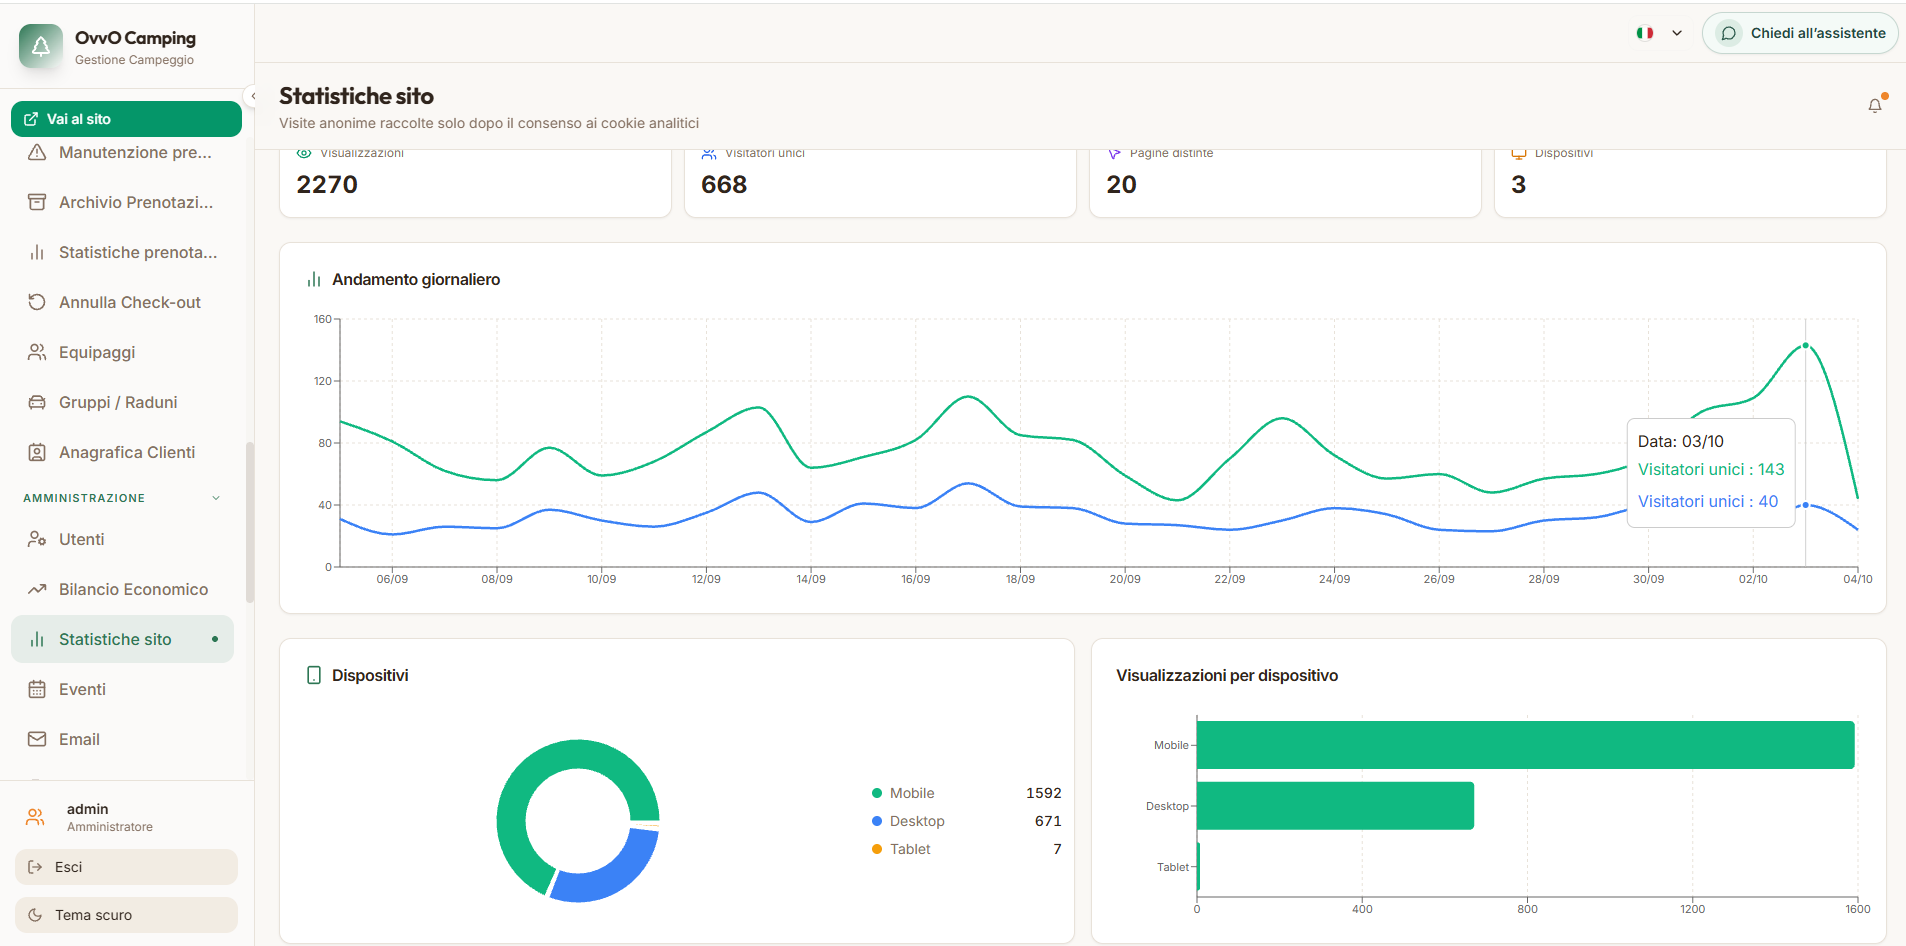1906x946 pixels.
Task: Click the Mobile bar in views chart
Action: (x=1525, y=745)
